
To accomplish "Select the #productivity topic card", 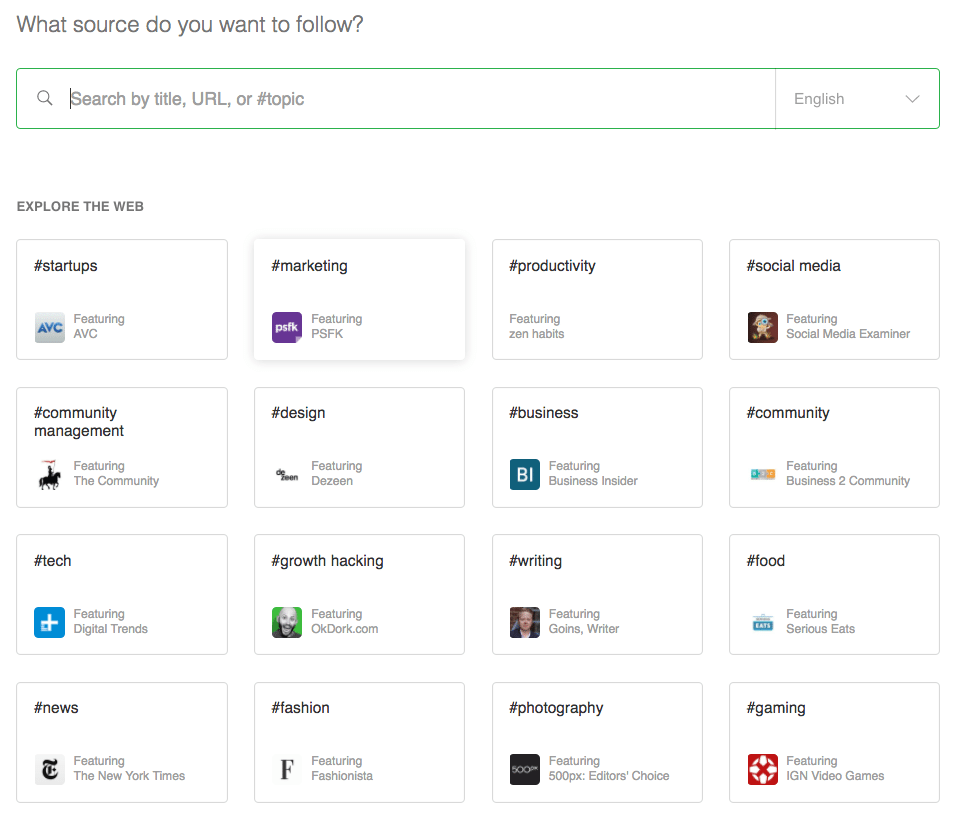I will pyautogui.click(x=597, y=299).
